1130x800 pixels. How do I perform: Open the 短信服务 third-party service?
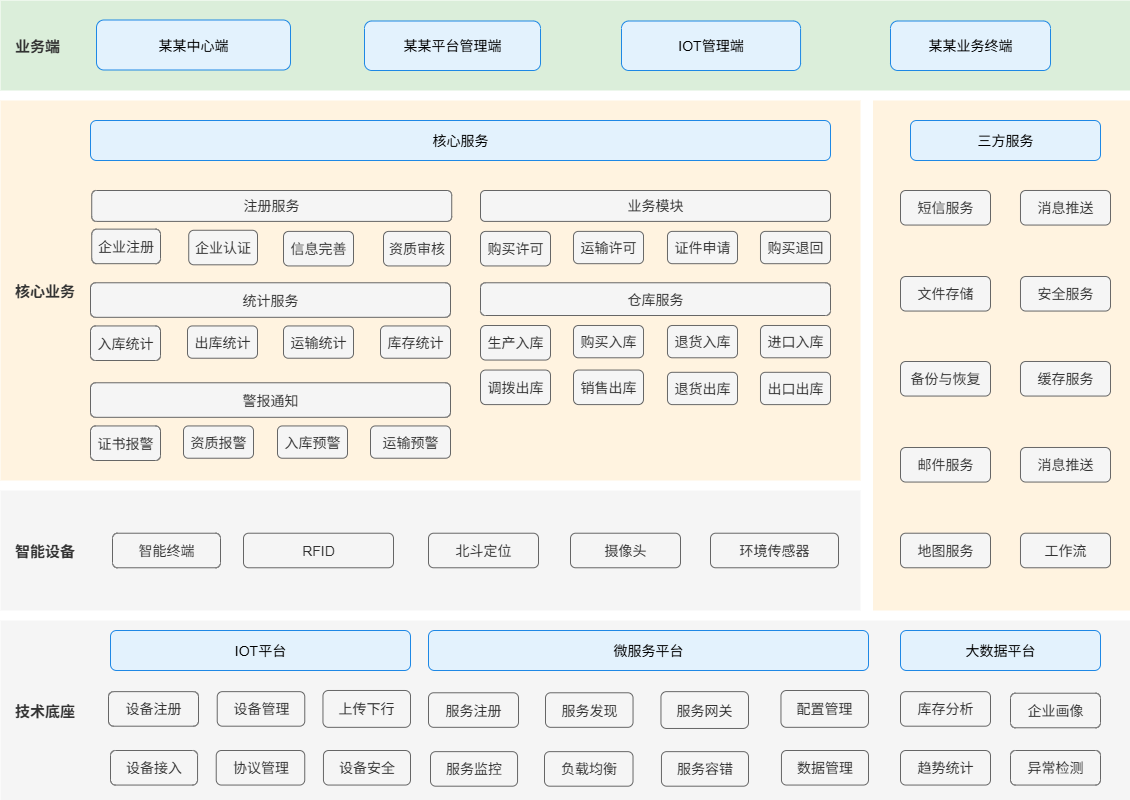(x=945, y=208)
